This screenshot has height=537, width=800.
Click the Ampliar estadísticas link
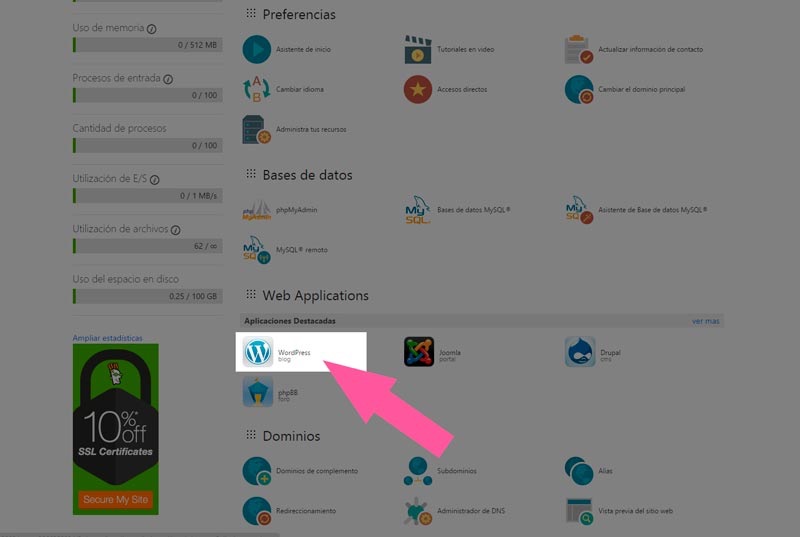tap(107, 338)
